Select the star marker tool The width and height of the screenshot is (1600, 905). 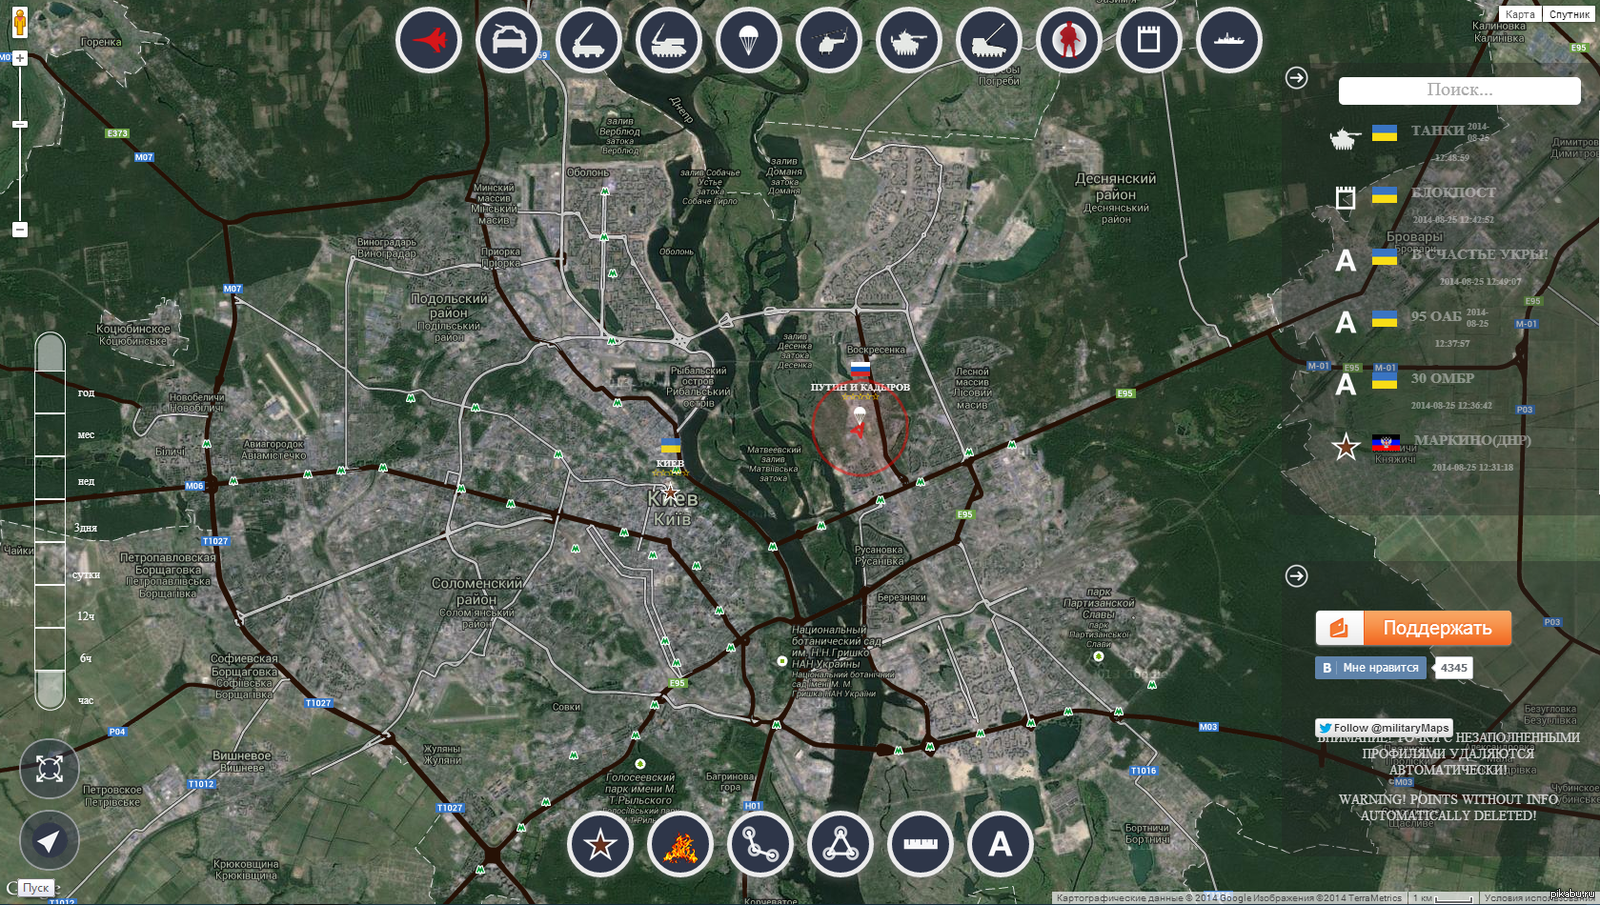tap(600, 845)
